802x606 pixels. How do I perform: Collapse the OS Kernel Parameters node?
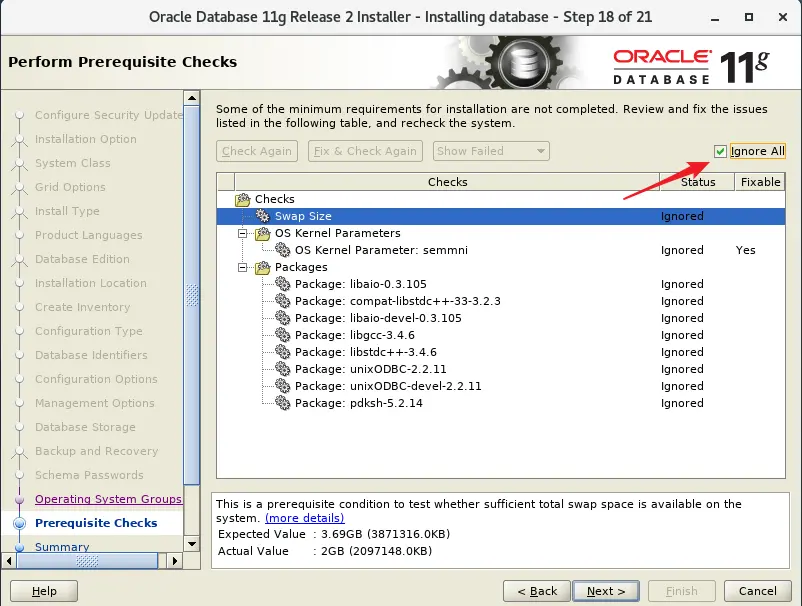tap(242, 233)
